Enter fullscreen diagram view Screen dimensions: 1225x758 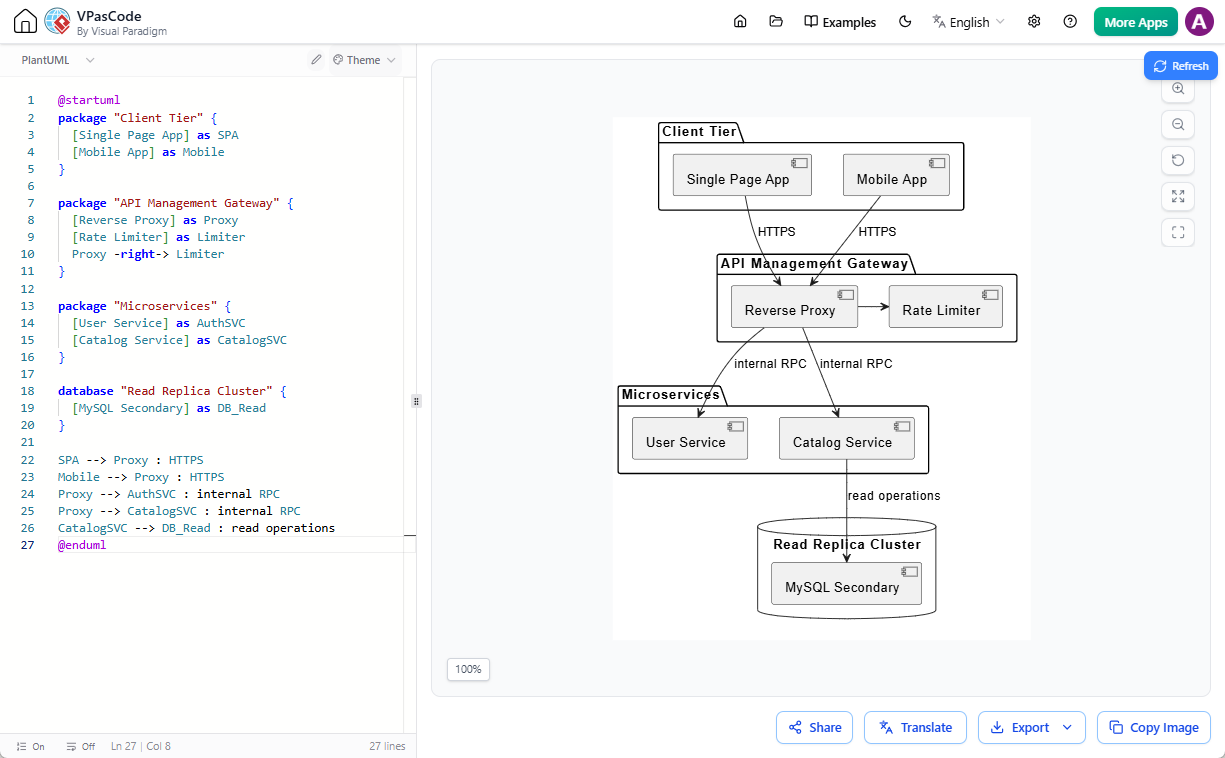coord(1178,233)
